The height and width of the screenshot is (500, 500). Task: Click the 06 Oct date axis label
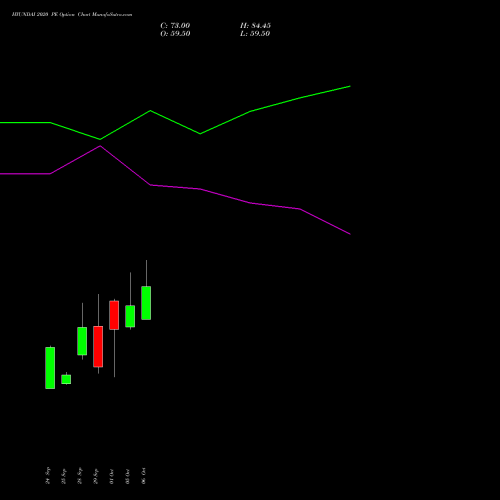pos(144,476)
